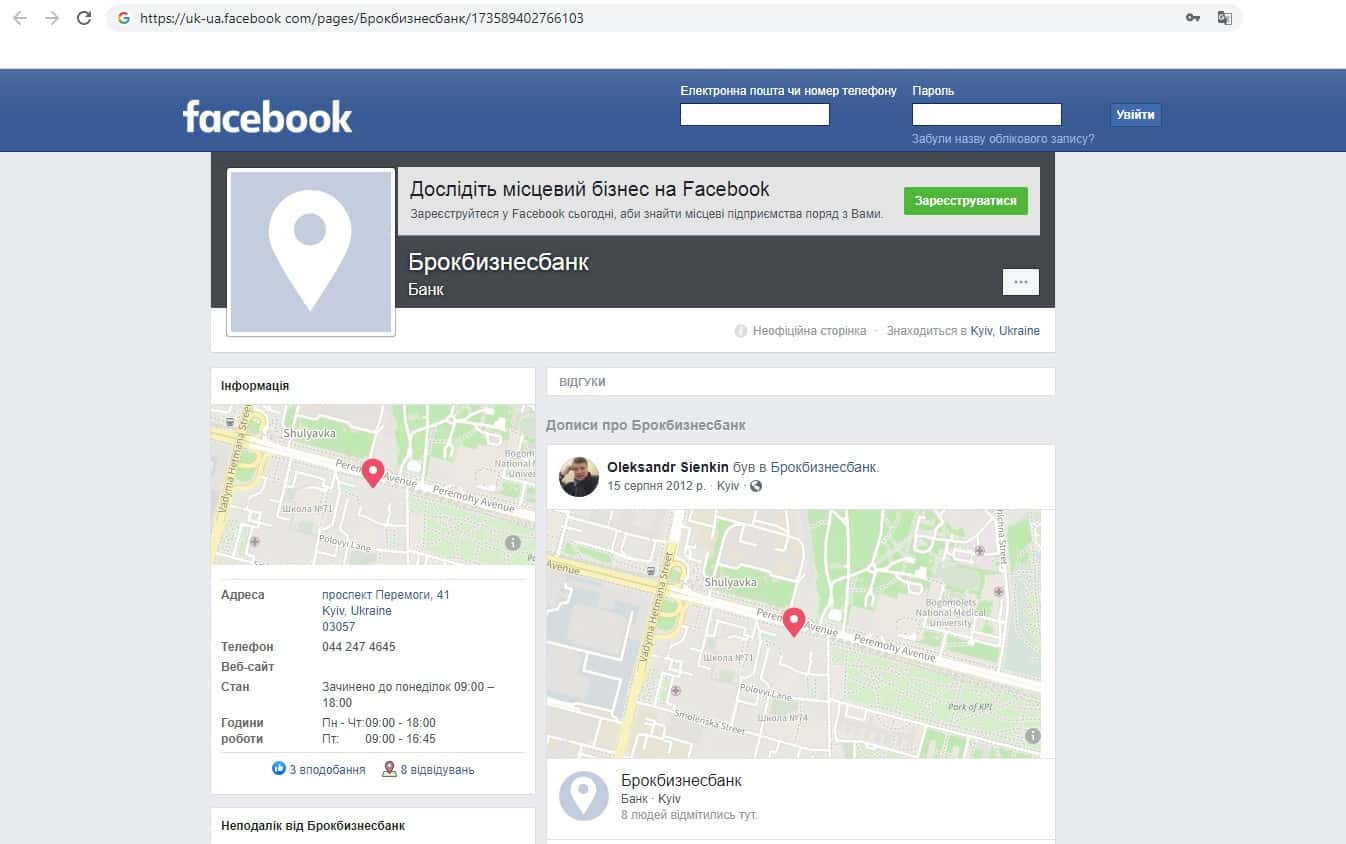Click the browser forward arrow
The image size is (1346, 844).
pos(52,18)
